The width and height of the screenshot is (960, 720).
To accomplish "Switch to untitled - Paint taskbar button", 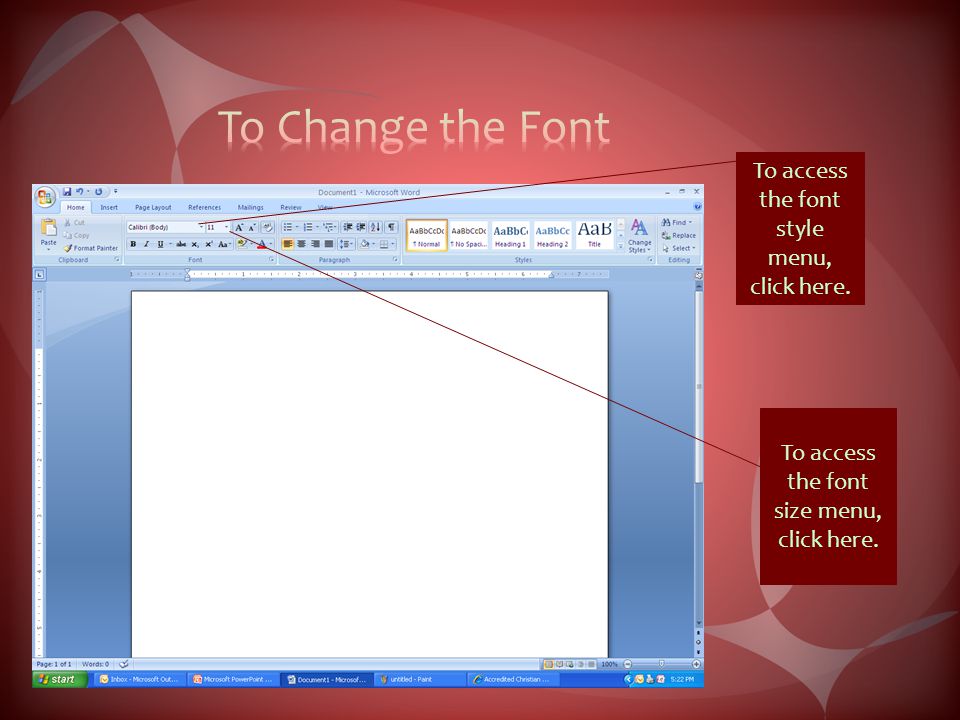I will pyautogui.click(x=419, y=679).
